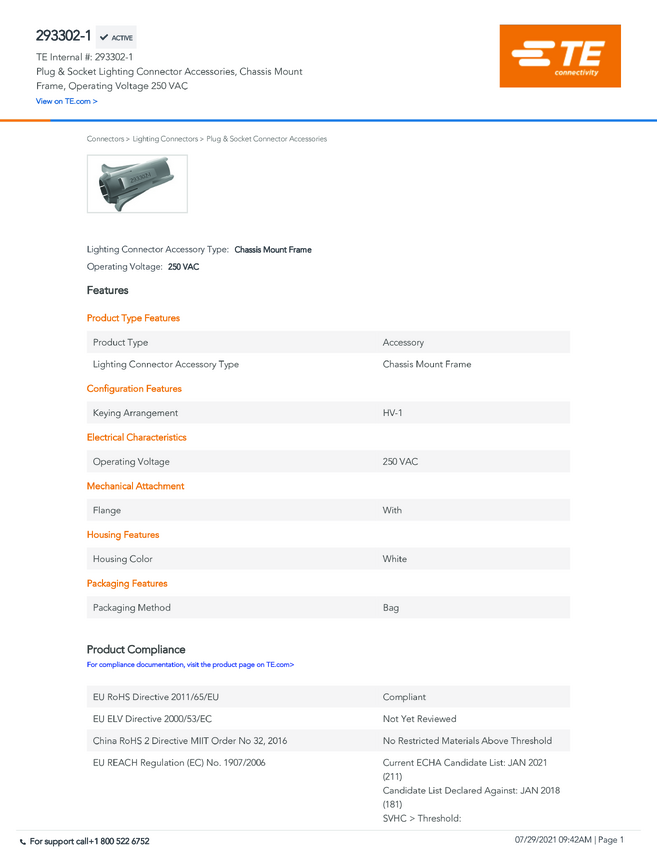
Task: Click 'EU REACH Regulation (EC) No. 1907/2006' label
Action: [179, 763]
